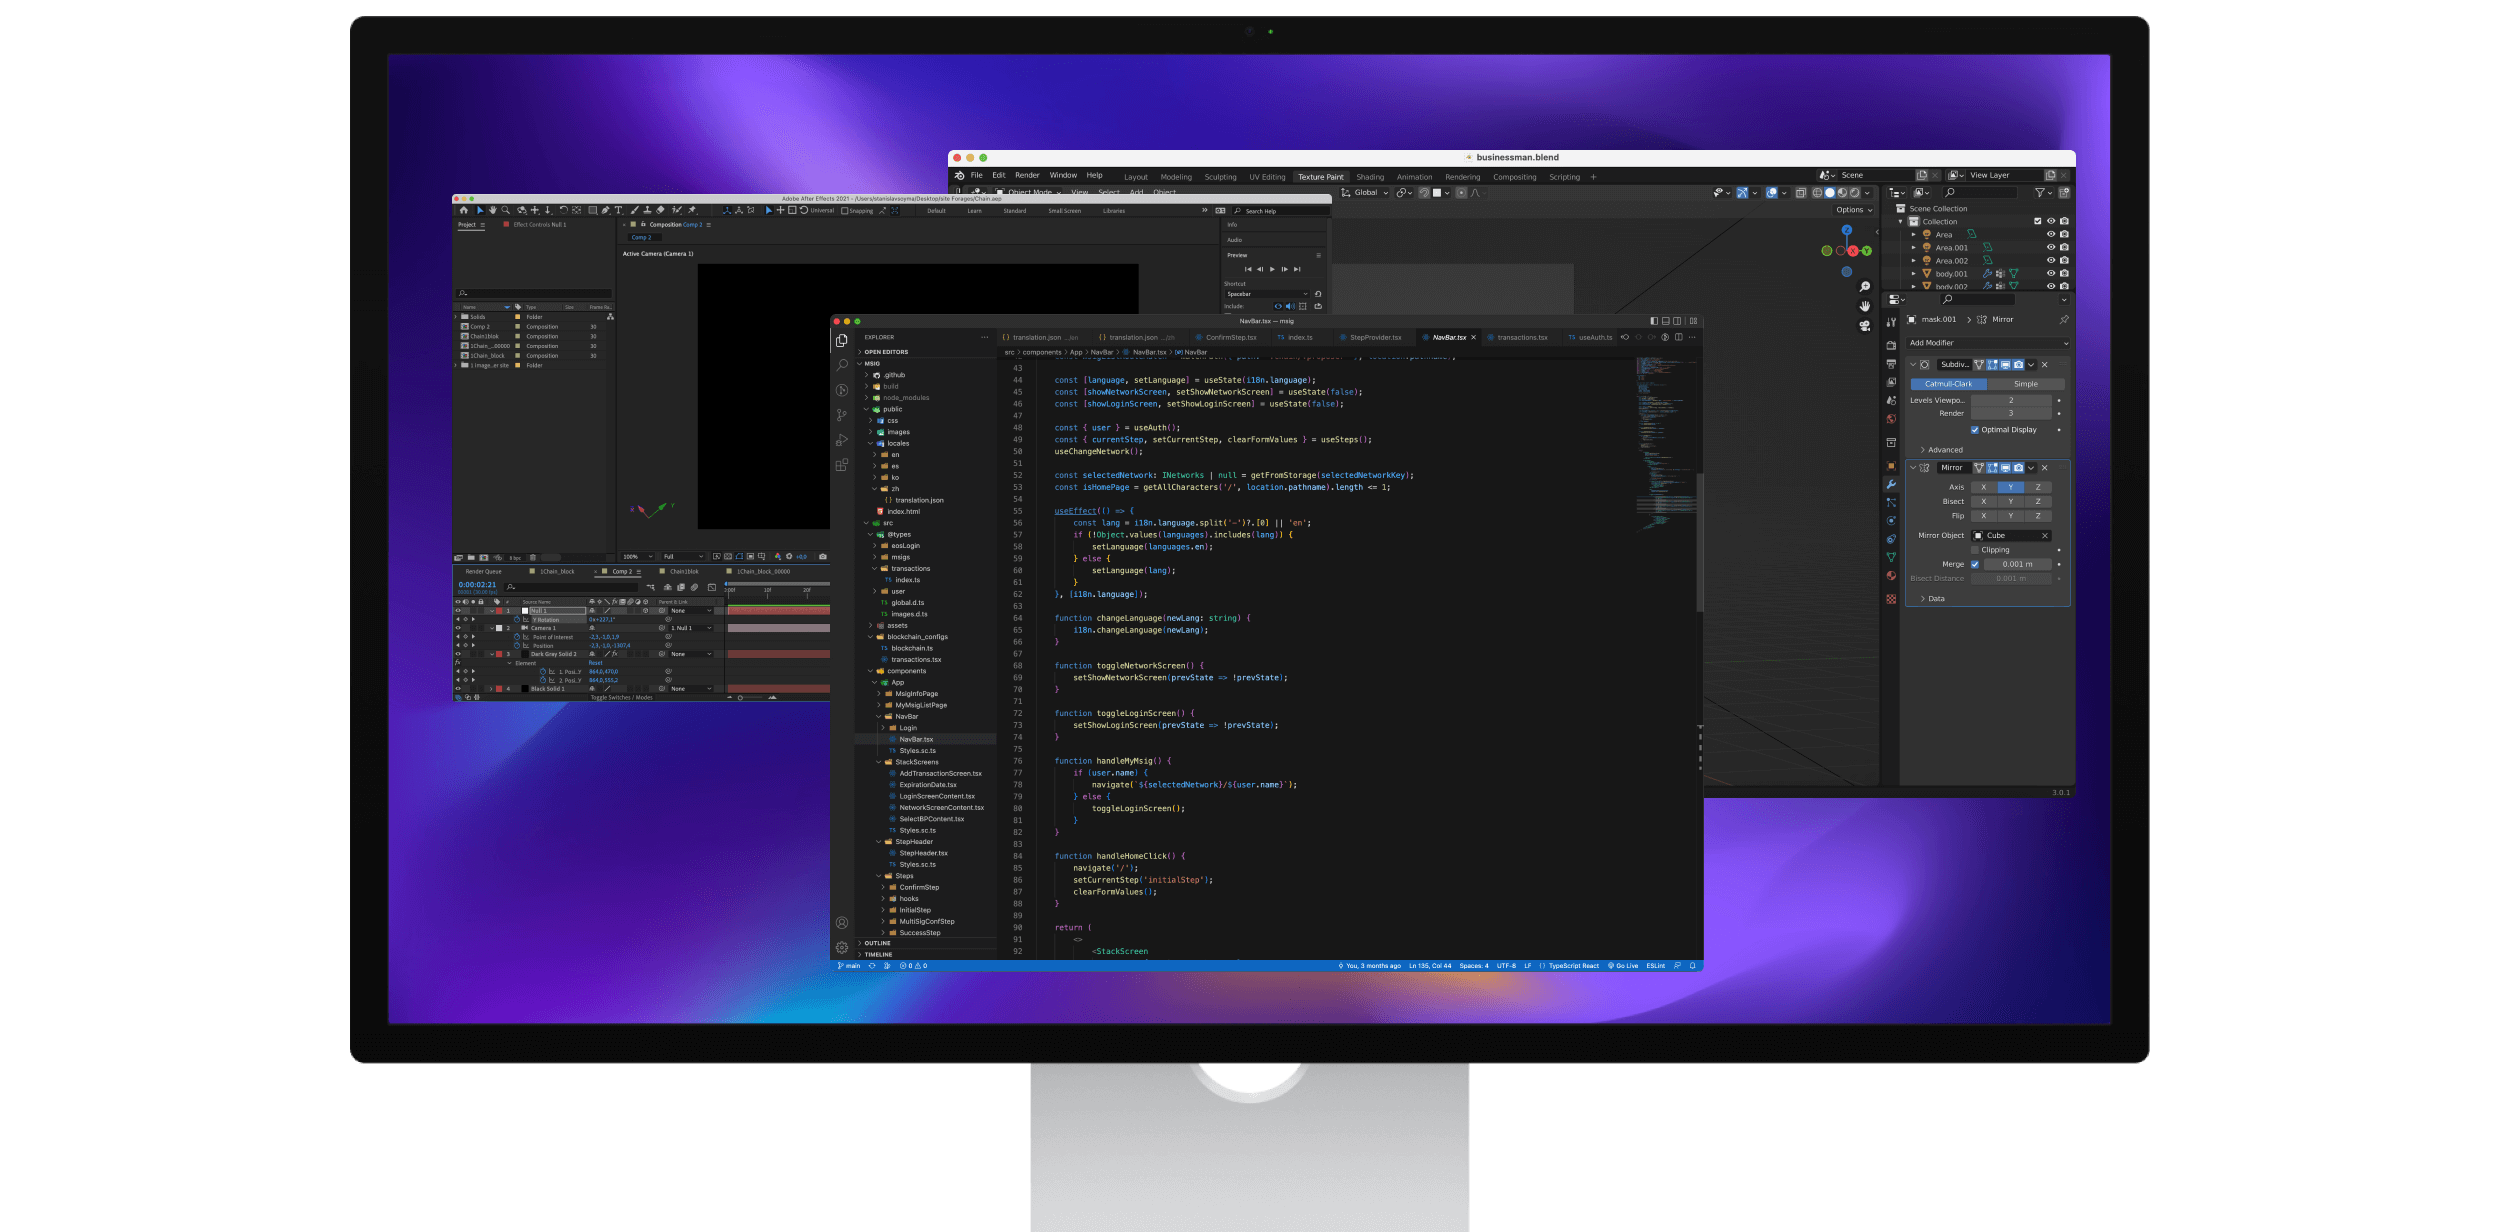Click the Home icon in After Effects
The image size is (2496, 1232).
pyautogui.click(x=463, y=211)
